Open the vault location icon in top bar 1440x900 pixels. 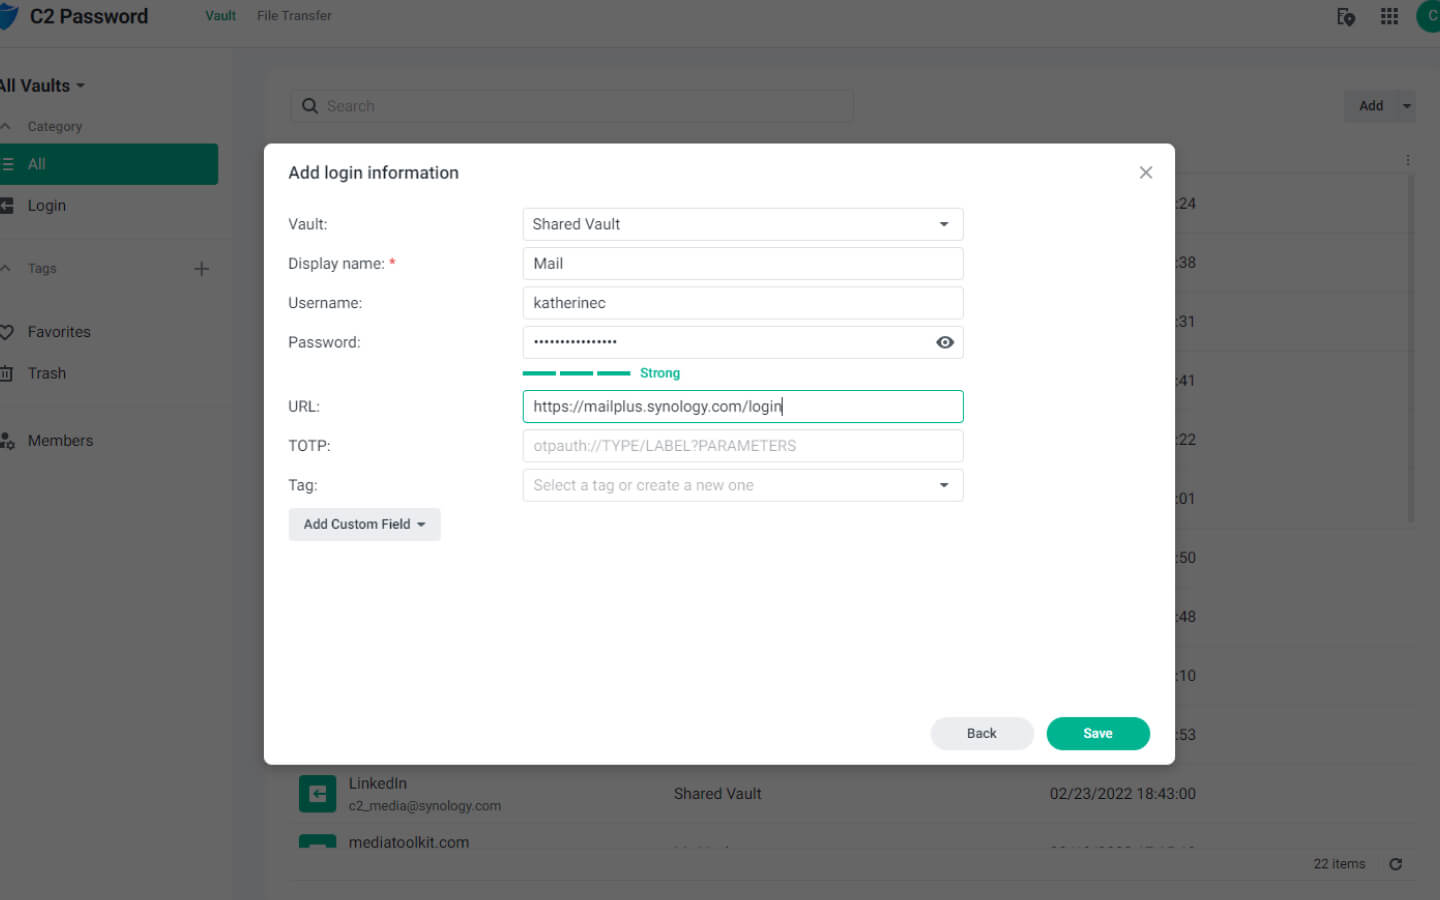click(1346, 17)
